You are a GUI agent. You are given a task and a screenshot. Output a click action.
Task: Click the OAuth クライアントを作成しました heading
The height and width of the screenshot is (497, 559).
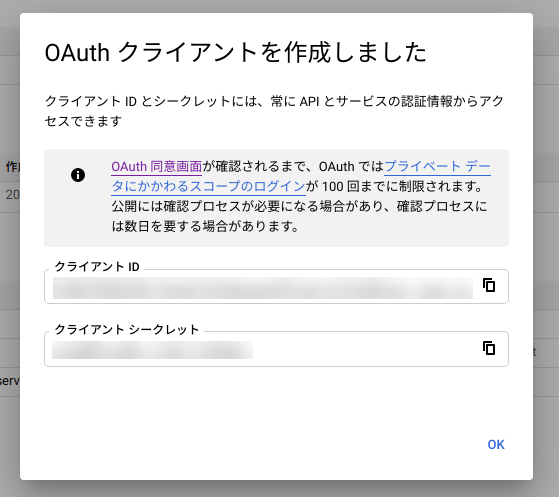(235, 52)
